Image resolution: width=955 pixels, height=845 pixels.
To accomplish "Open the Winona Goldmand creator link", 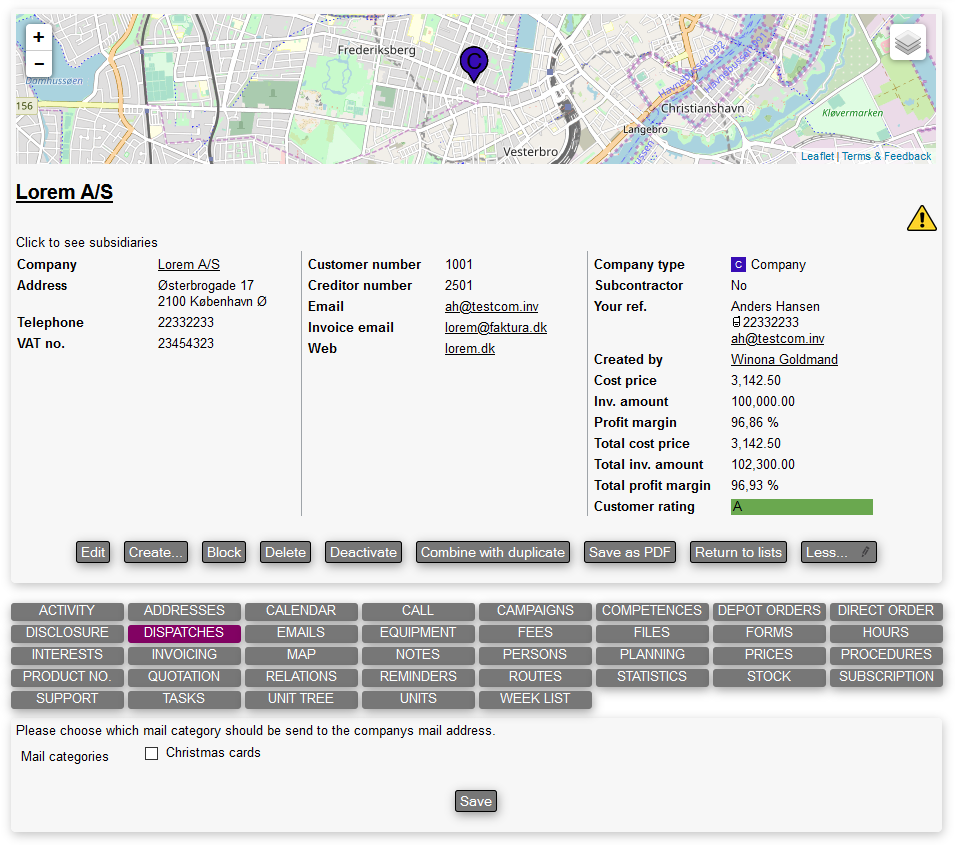I will (784, 360).
